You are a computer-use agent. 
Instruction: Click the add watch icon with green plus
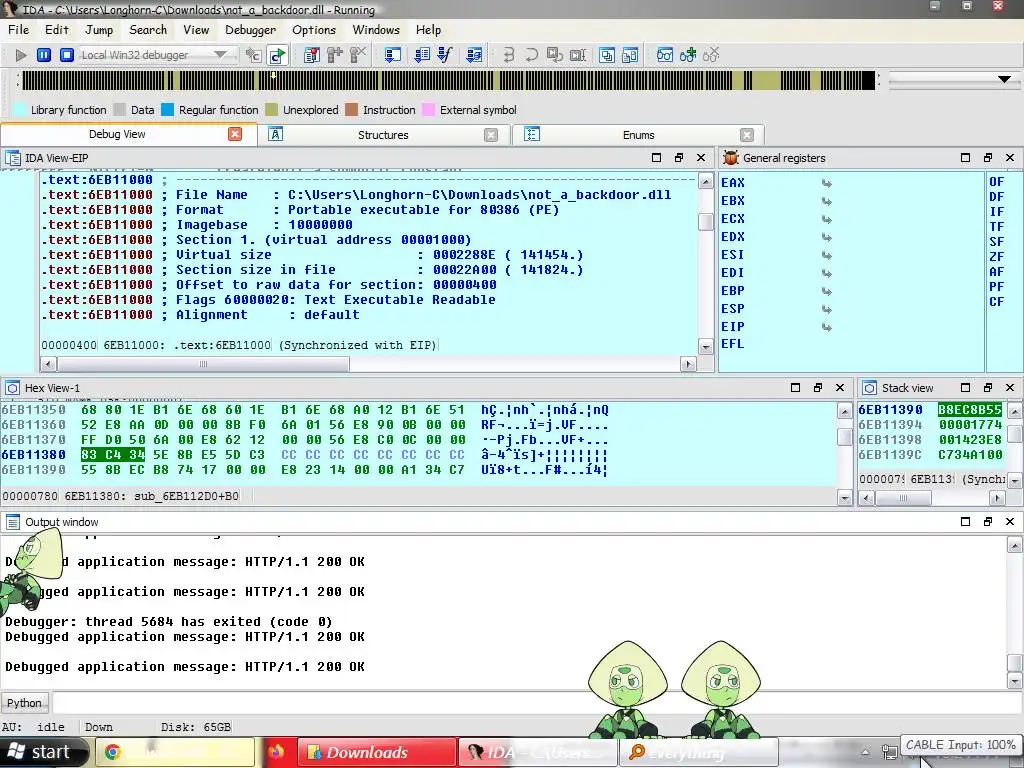click(x=688, y=56)
